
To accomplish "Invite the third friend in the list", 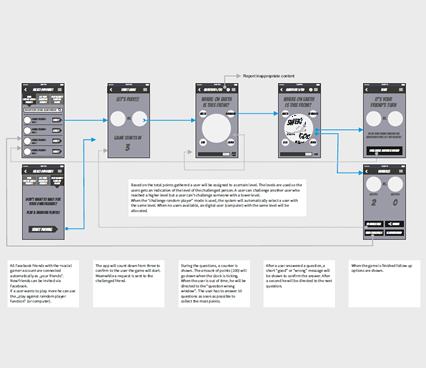I will [56, 141].
